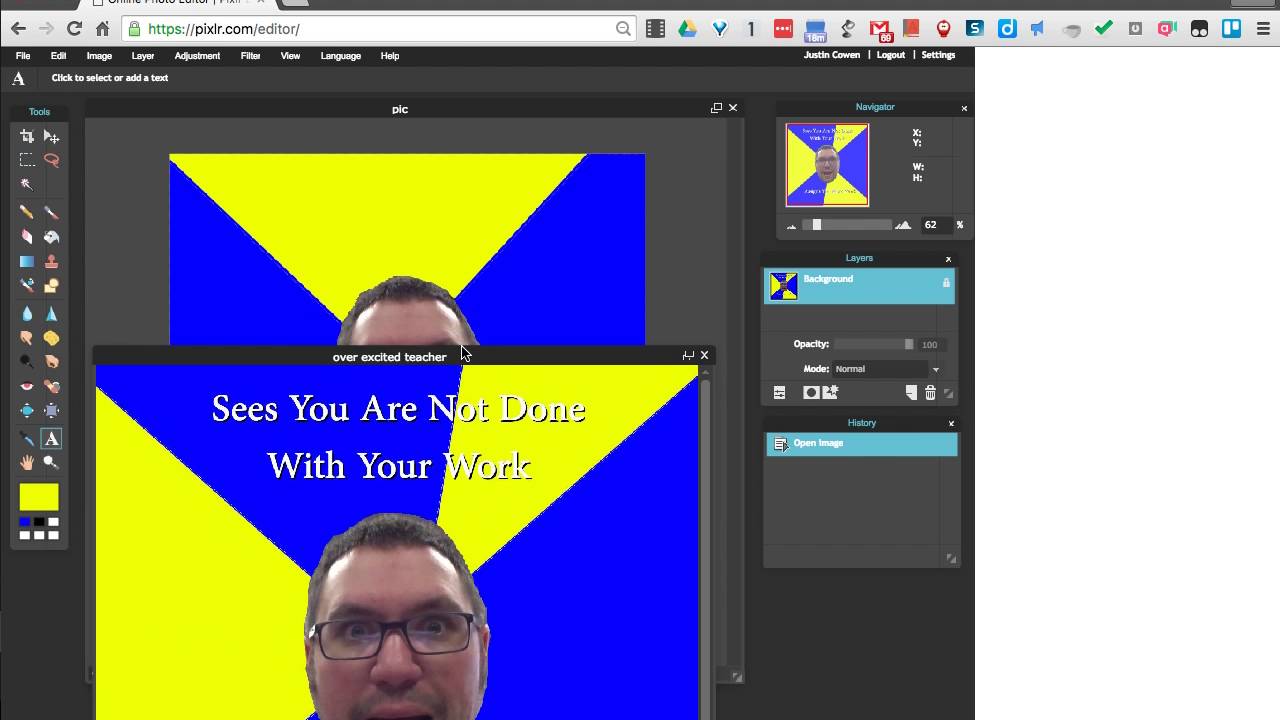Image resolution: width=1280 pixels, height=720 pixels.
Task: Select the Move tool
Action: [x=51, y=136]
